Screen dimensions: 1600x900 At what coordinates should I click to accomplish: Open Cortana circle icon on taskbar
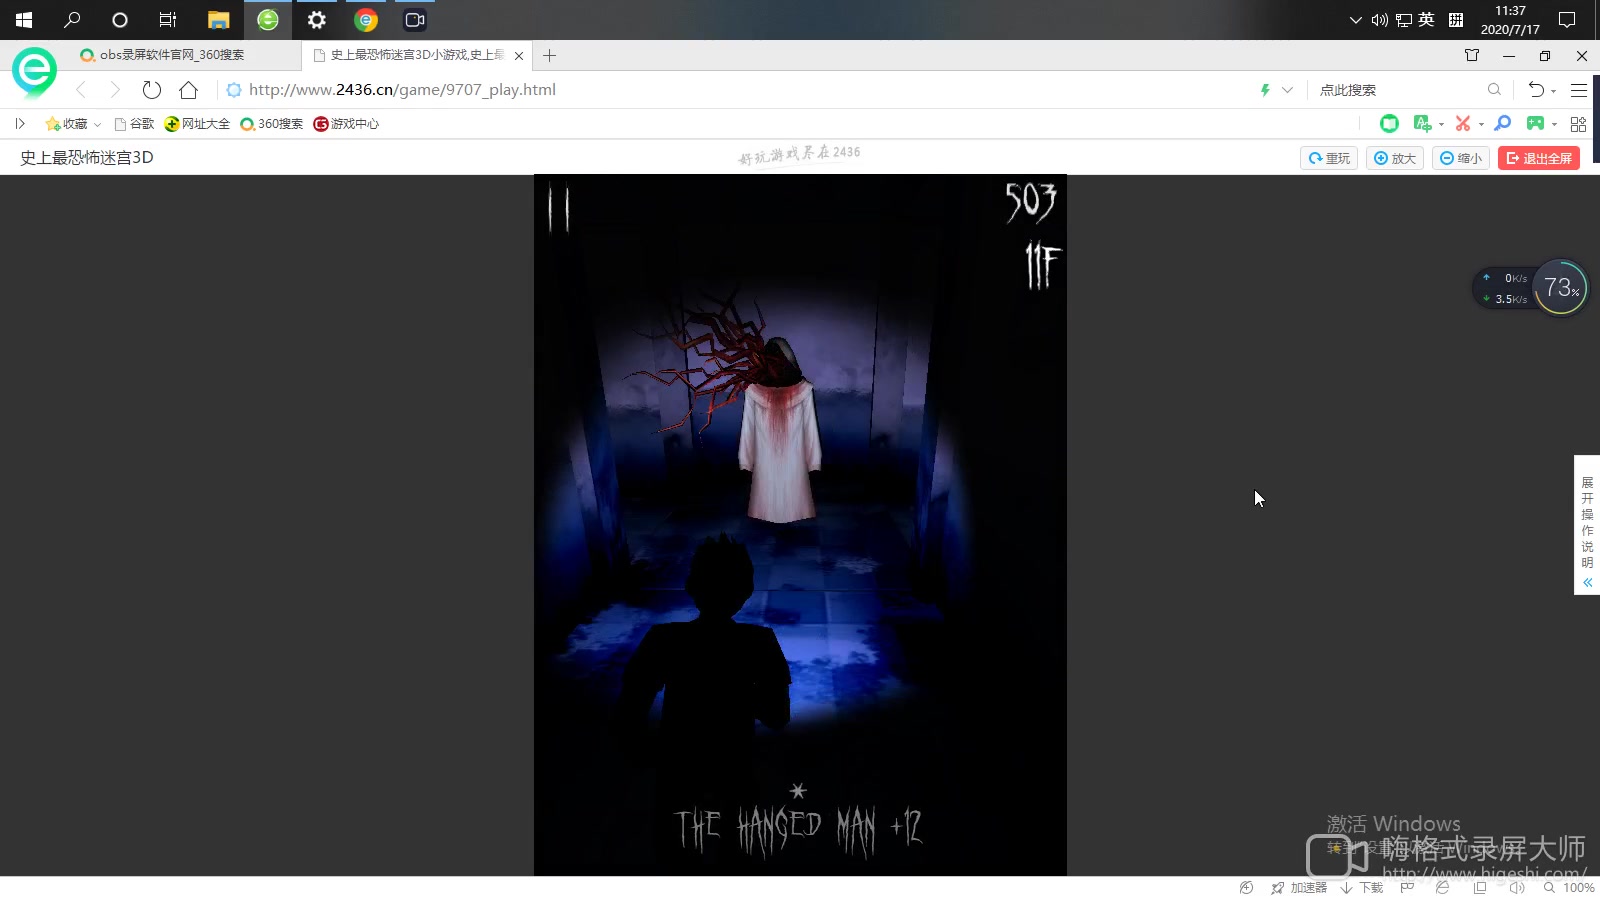point(120,20)
